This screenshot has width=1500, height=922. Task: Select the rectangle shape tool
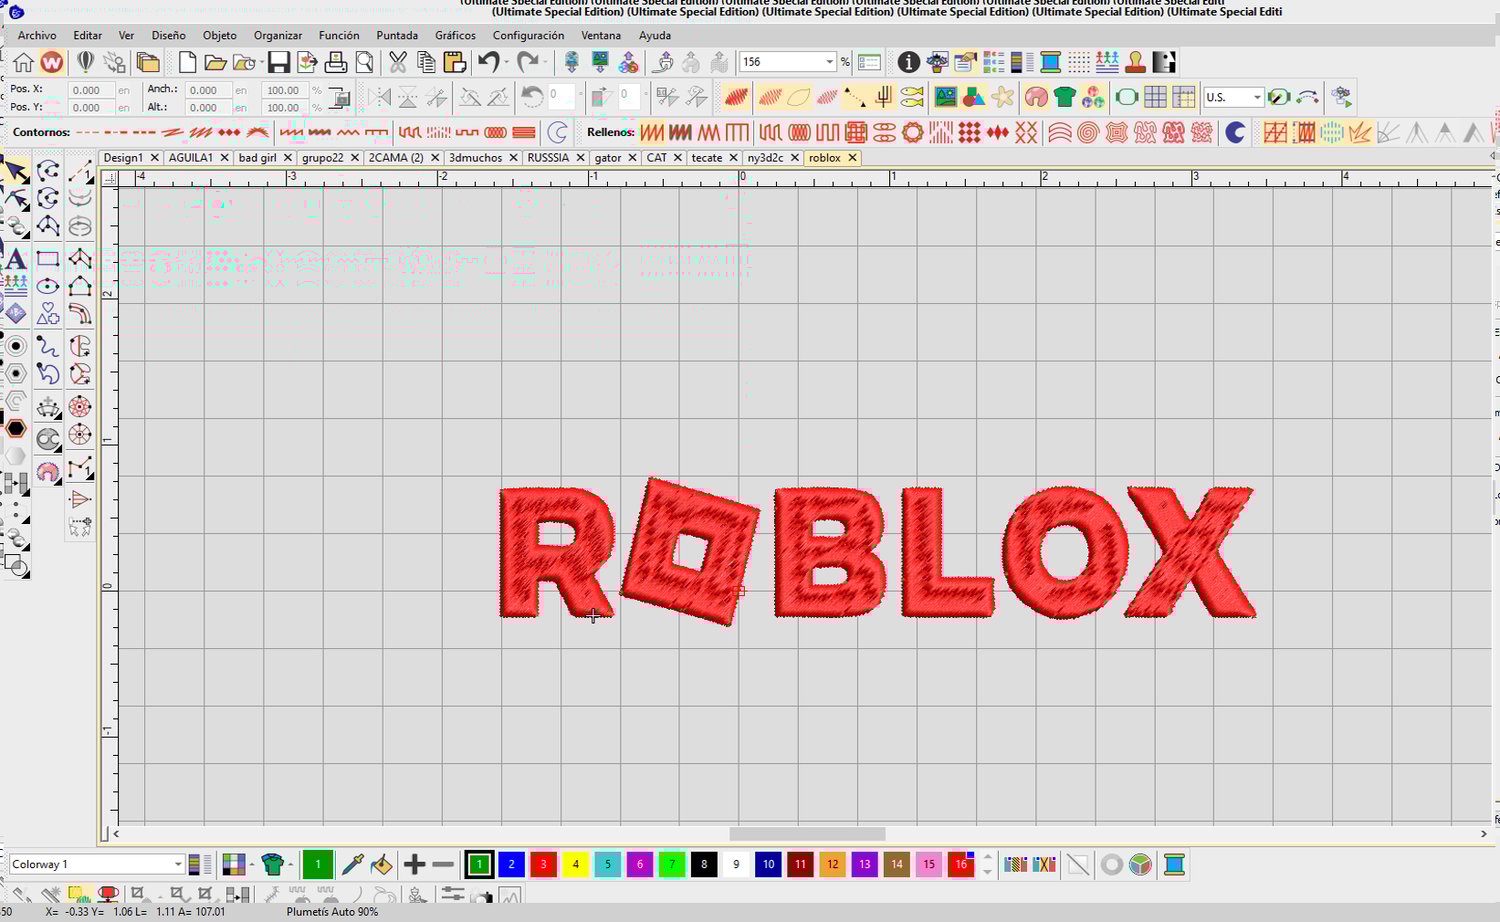[48, 258]
